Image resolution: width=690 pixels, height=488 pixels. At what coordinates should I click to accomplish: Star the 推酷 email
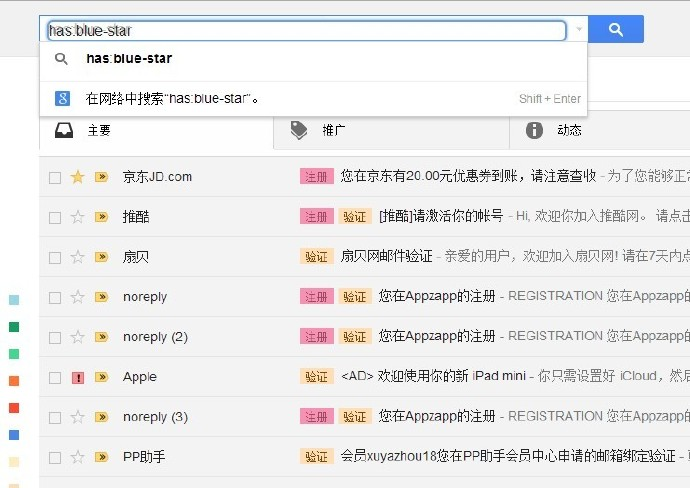pos(77,217)
